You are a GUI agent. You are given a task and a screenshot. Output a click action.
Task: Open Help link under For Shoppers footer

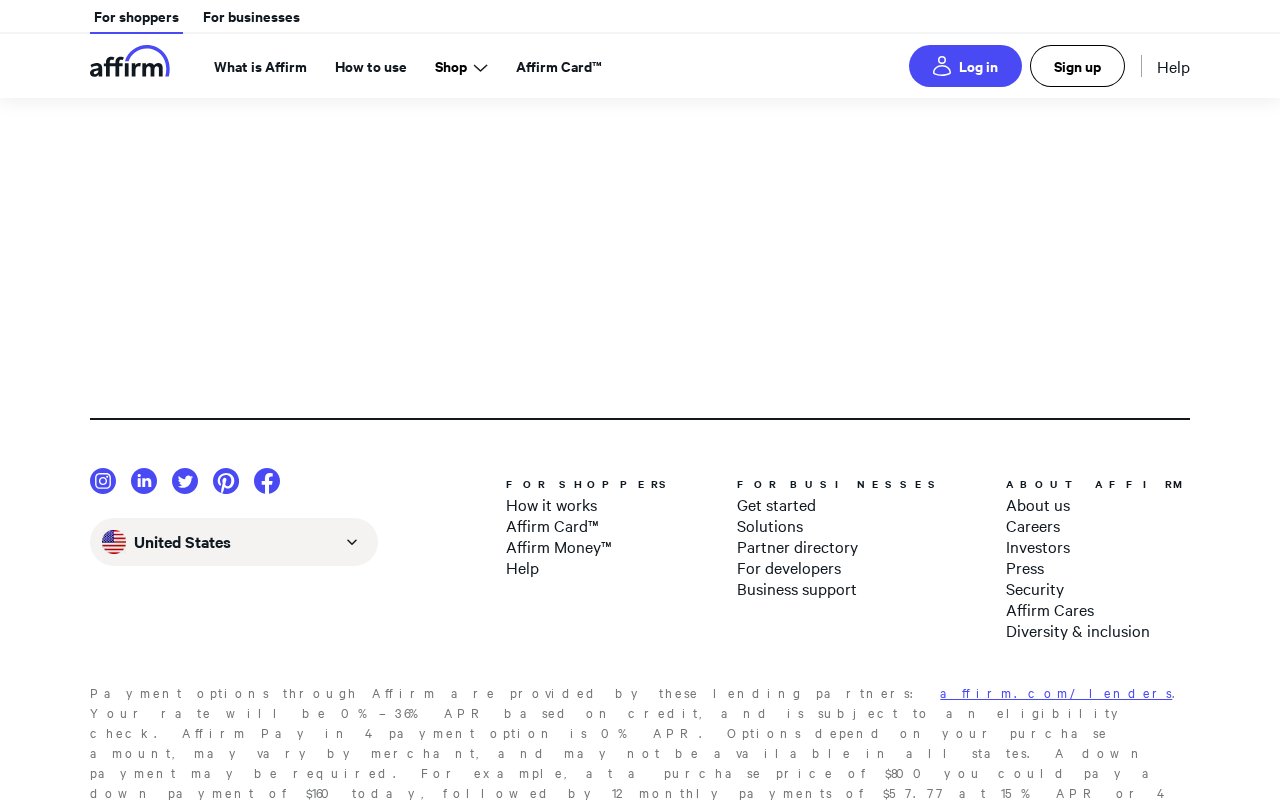522,568
